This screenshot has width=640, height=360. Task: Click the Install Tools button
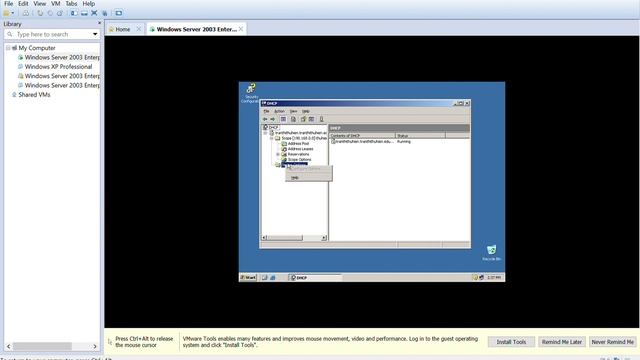point(511,342)
